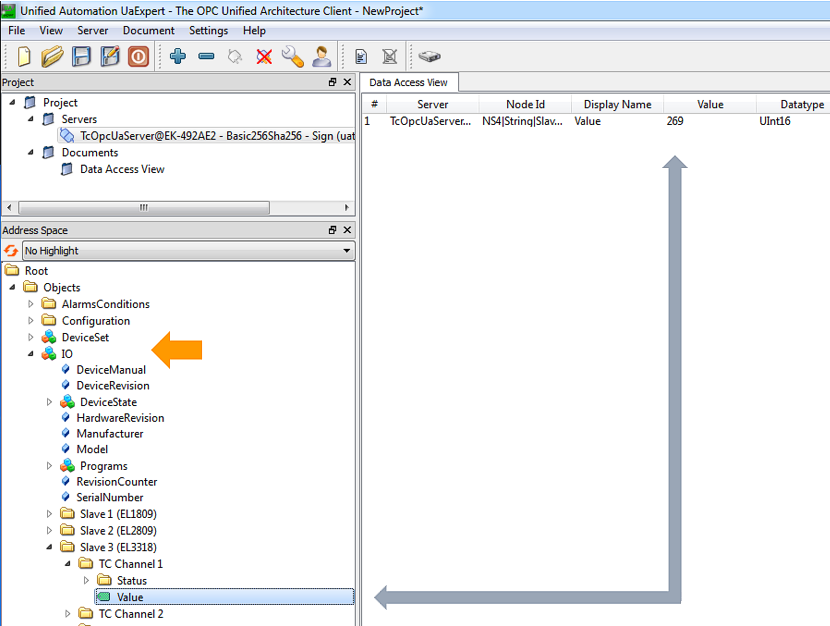
Task: Click the change user person icon
Action: pyautogui.click(x=321, y=56)
